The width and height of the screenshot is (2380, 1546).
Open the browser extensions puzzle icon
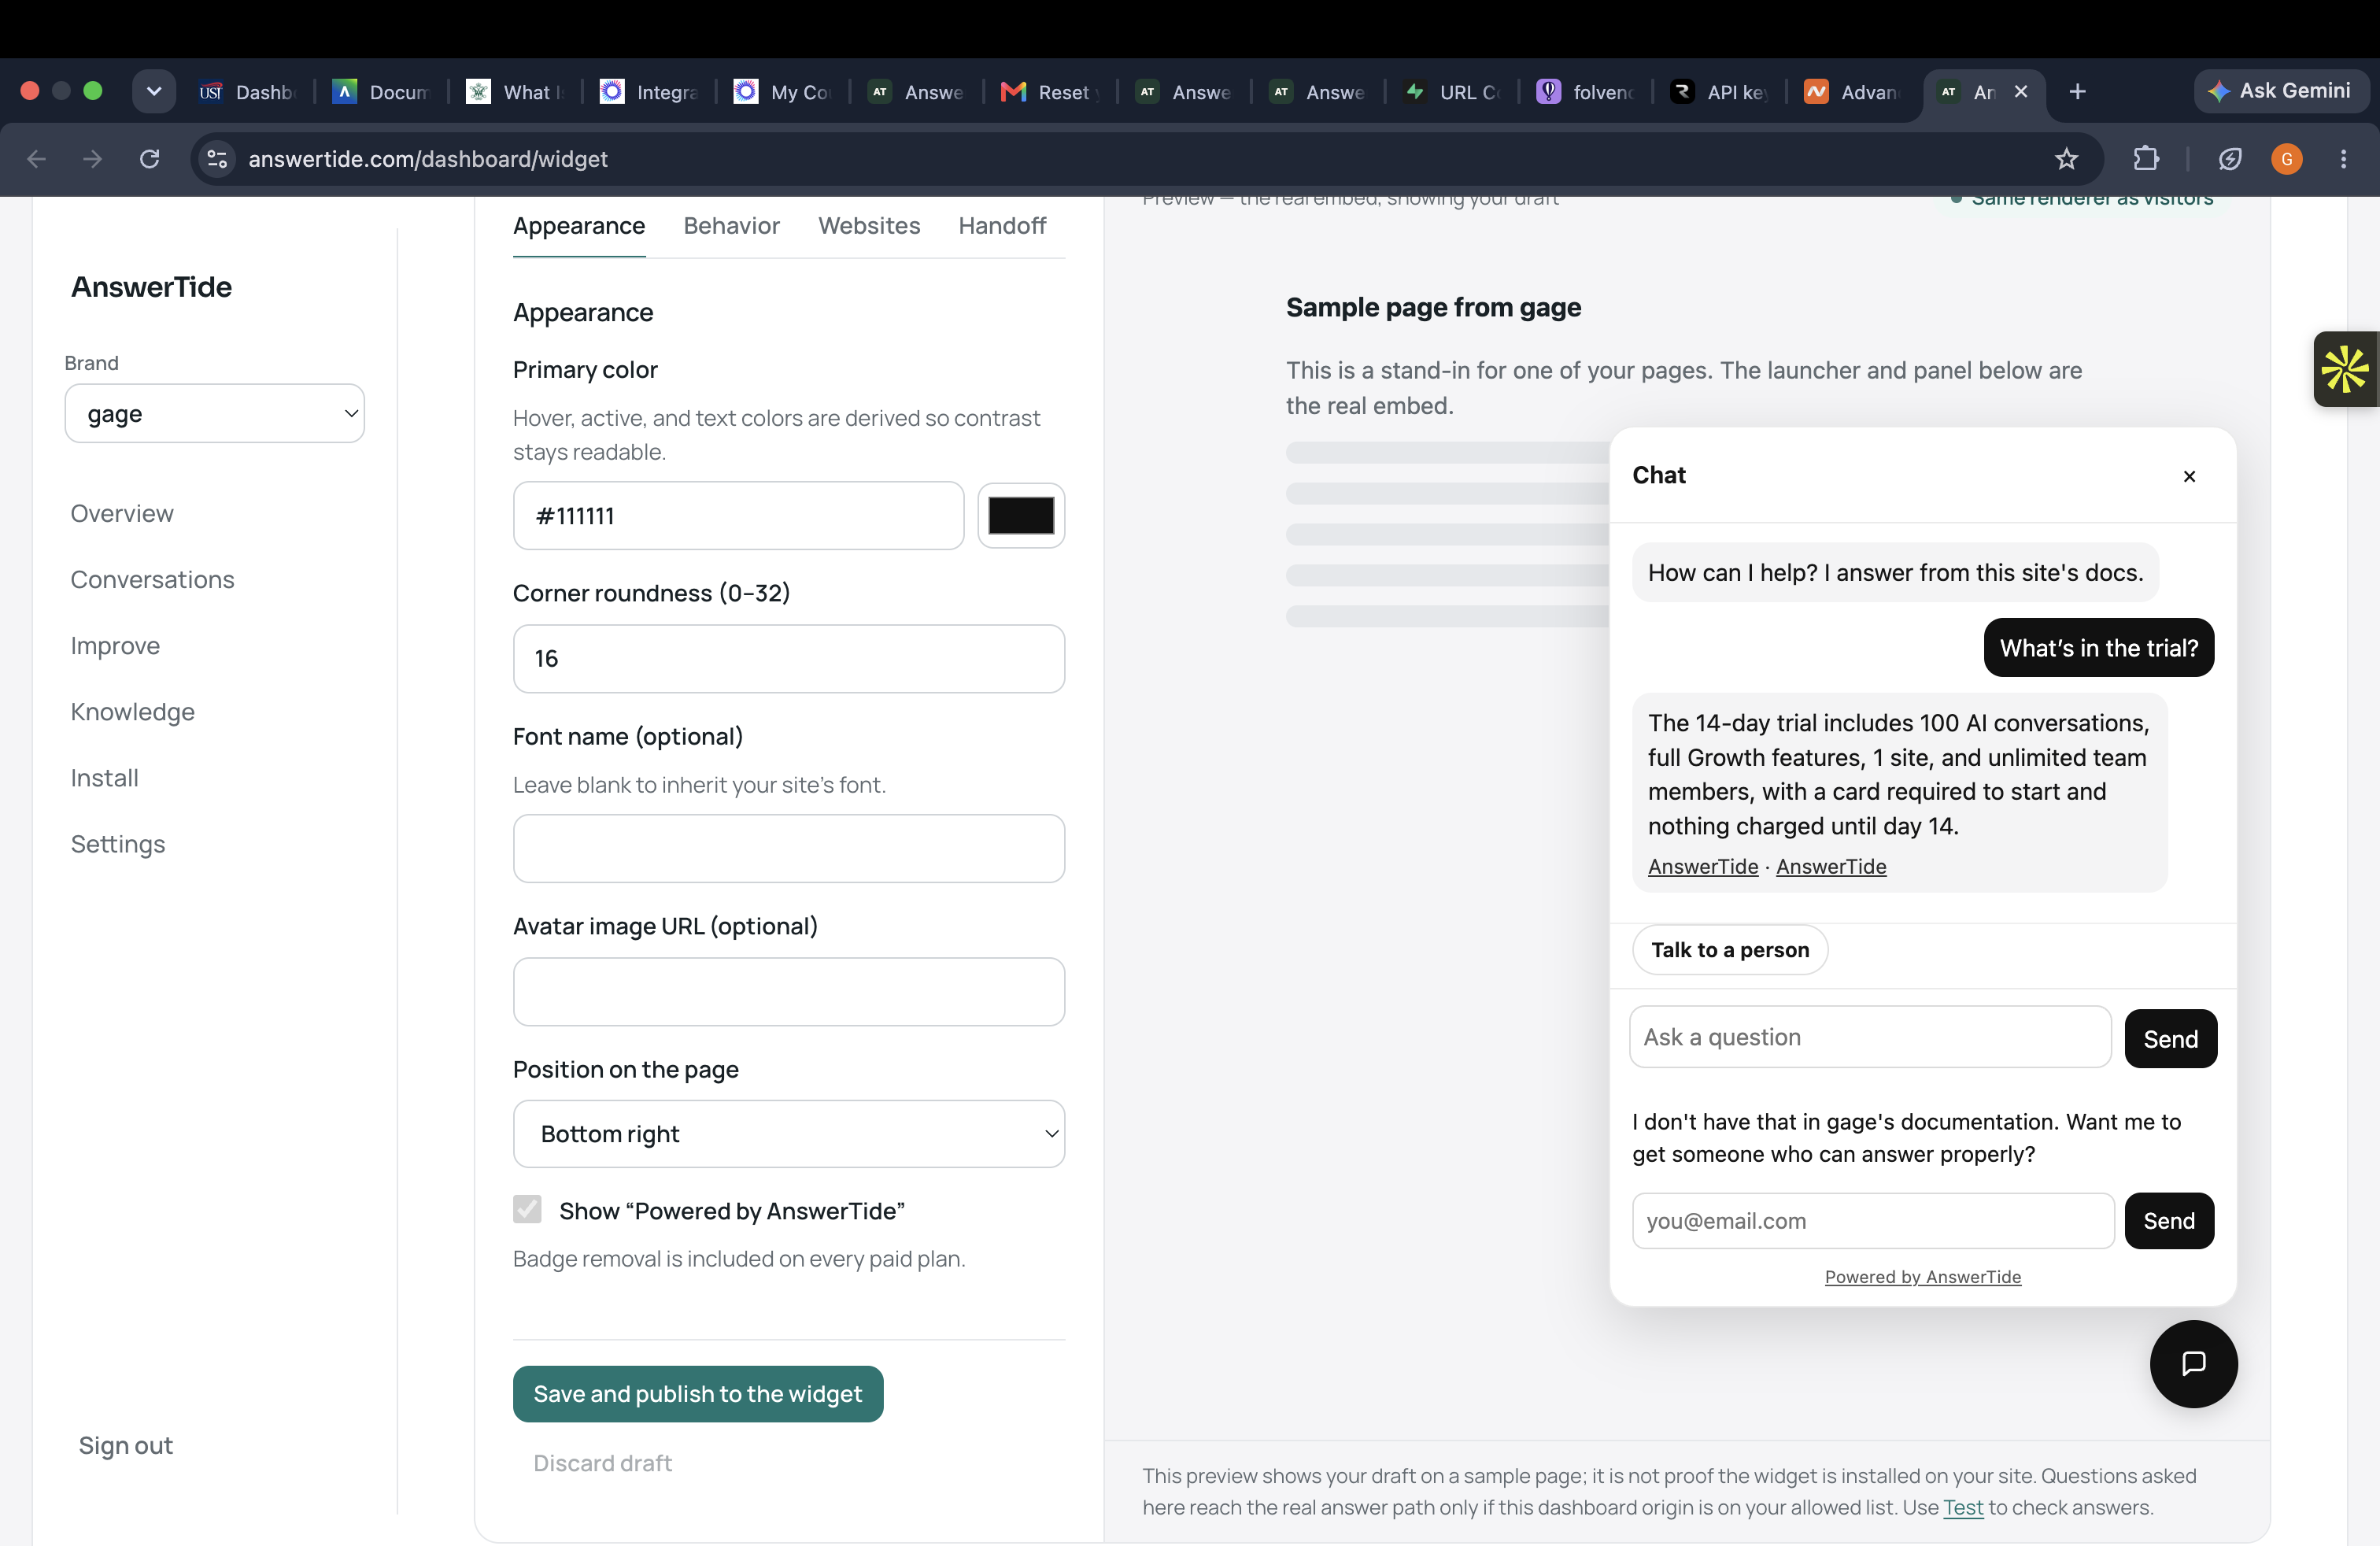2145,159
